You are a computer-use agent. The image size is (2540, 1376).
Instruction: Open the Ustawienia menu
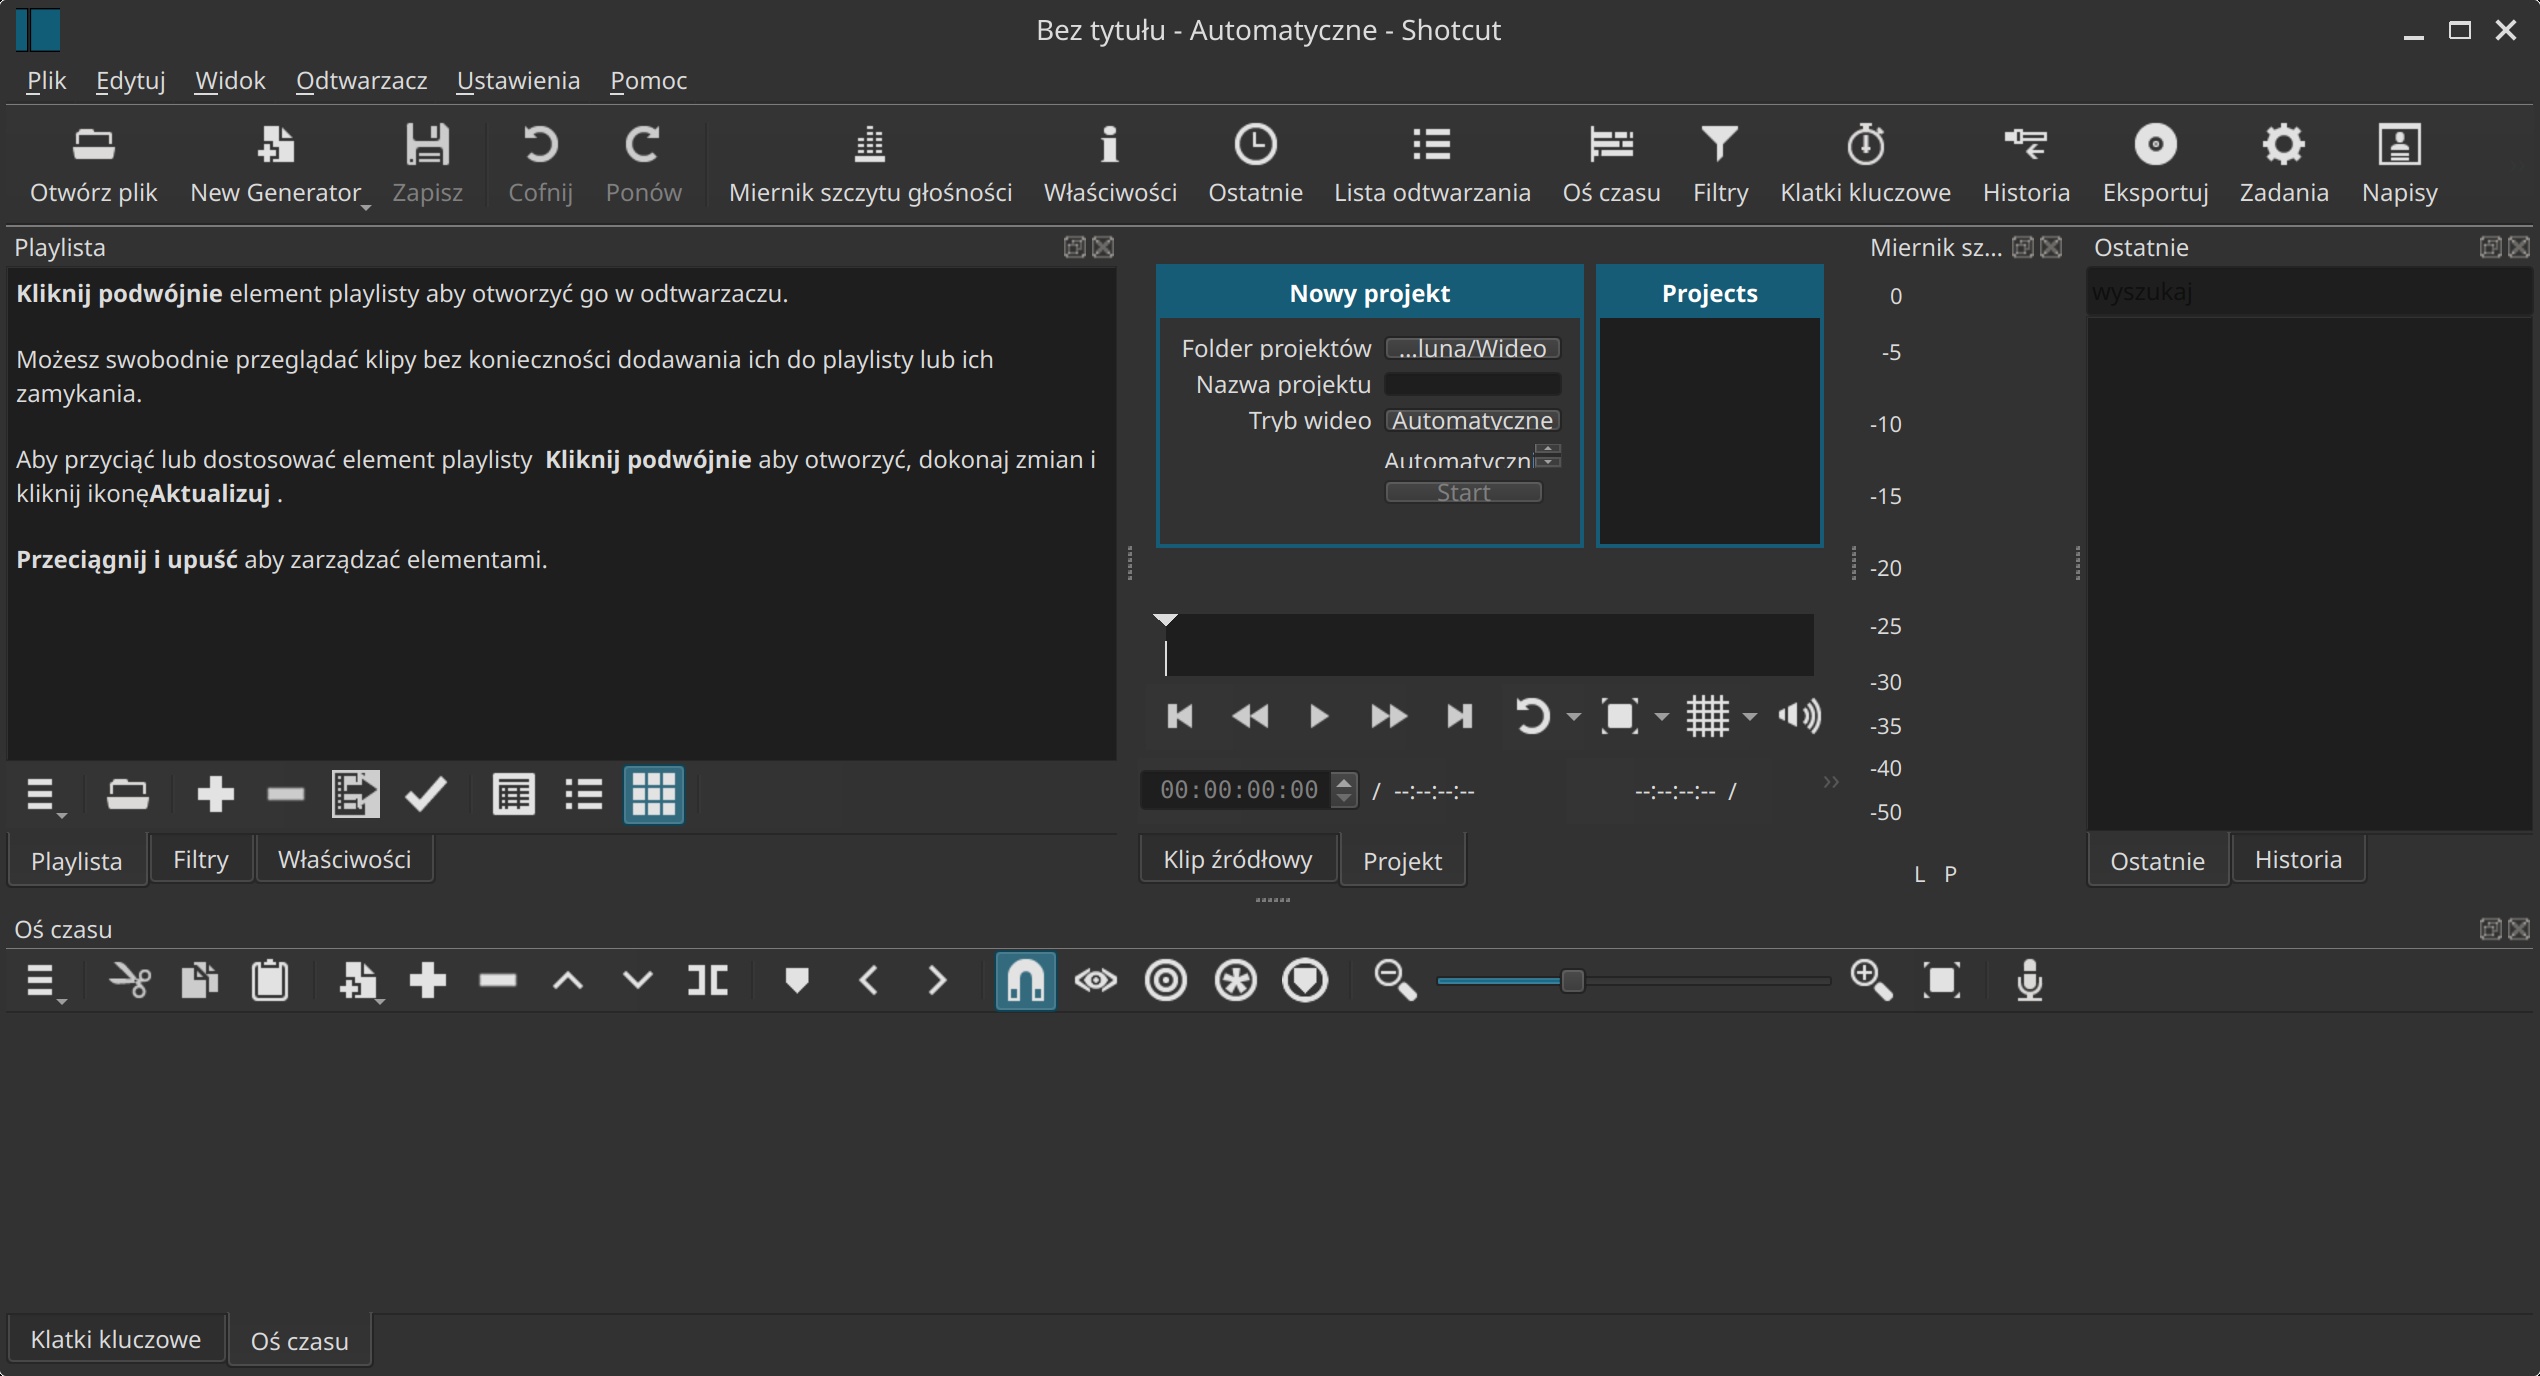click(517, 81)
